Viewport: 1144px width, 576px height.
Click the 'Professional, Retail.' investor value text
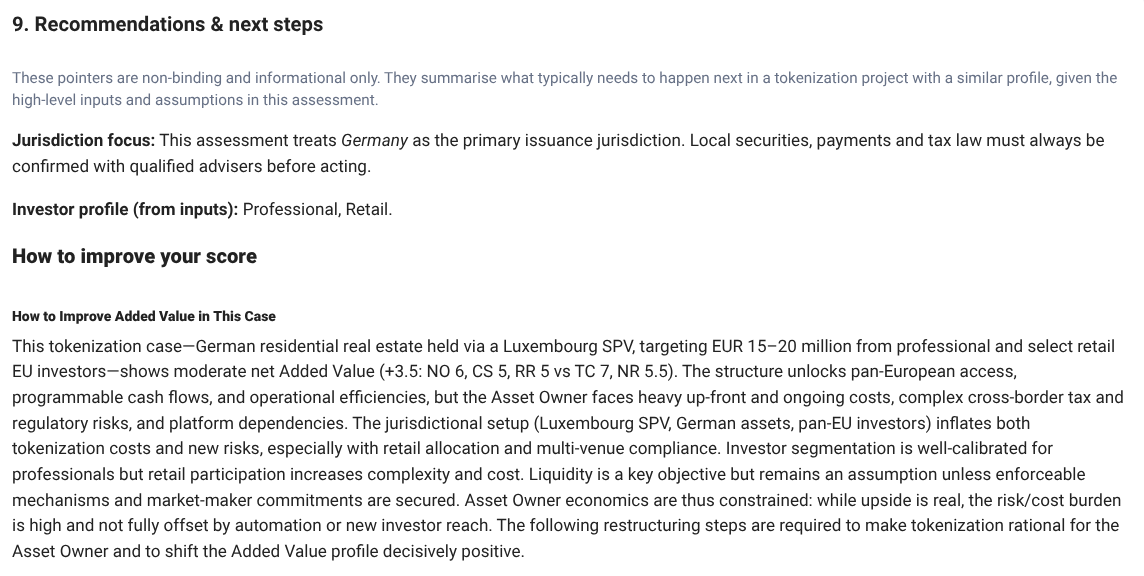[x=317, y=210]
